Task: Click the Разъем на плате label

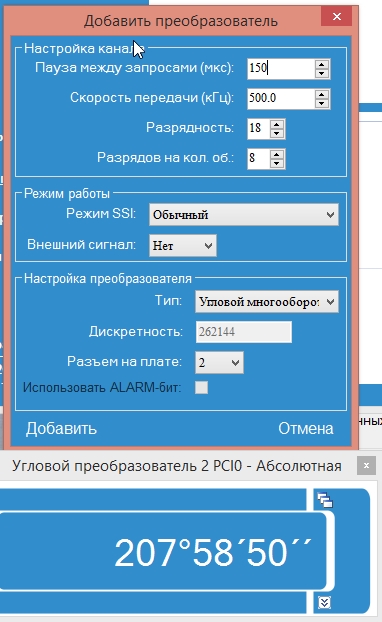Action: [125, 361]
